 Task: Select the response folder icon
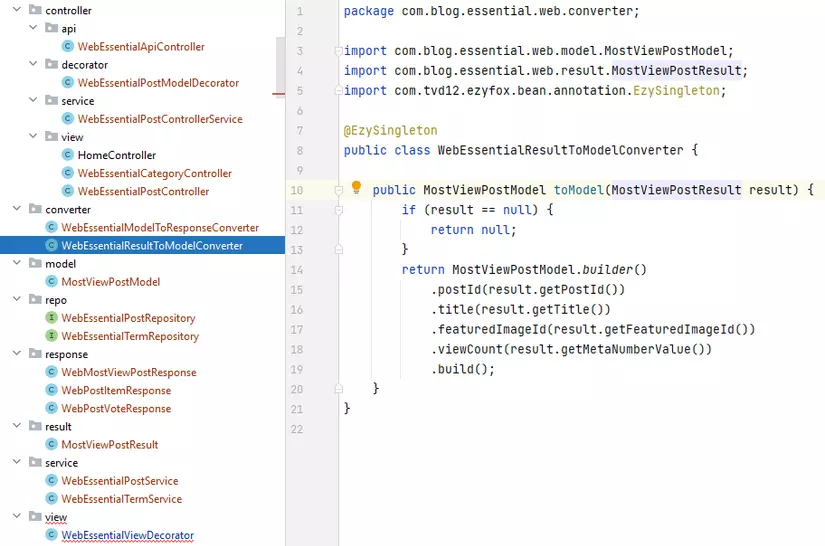(x=35, y=353)
